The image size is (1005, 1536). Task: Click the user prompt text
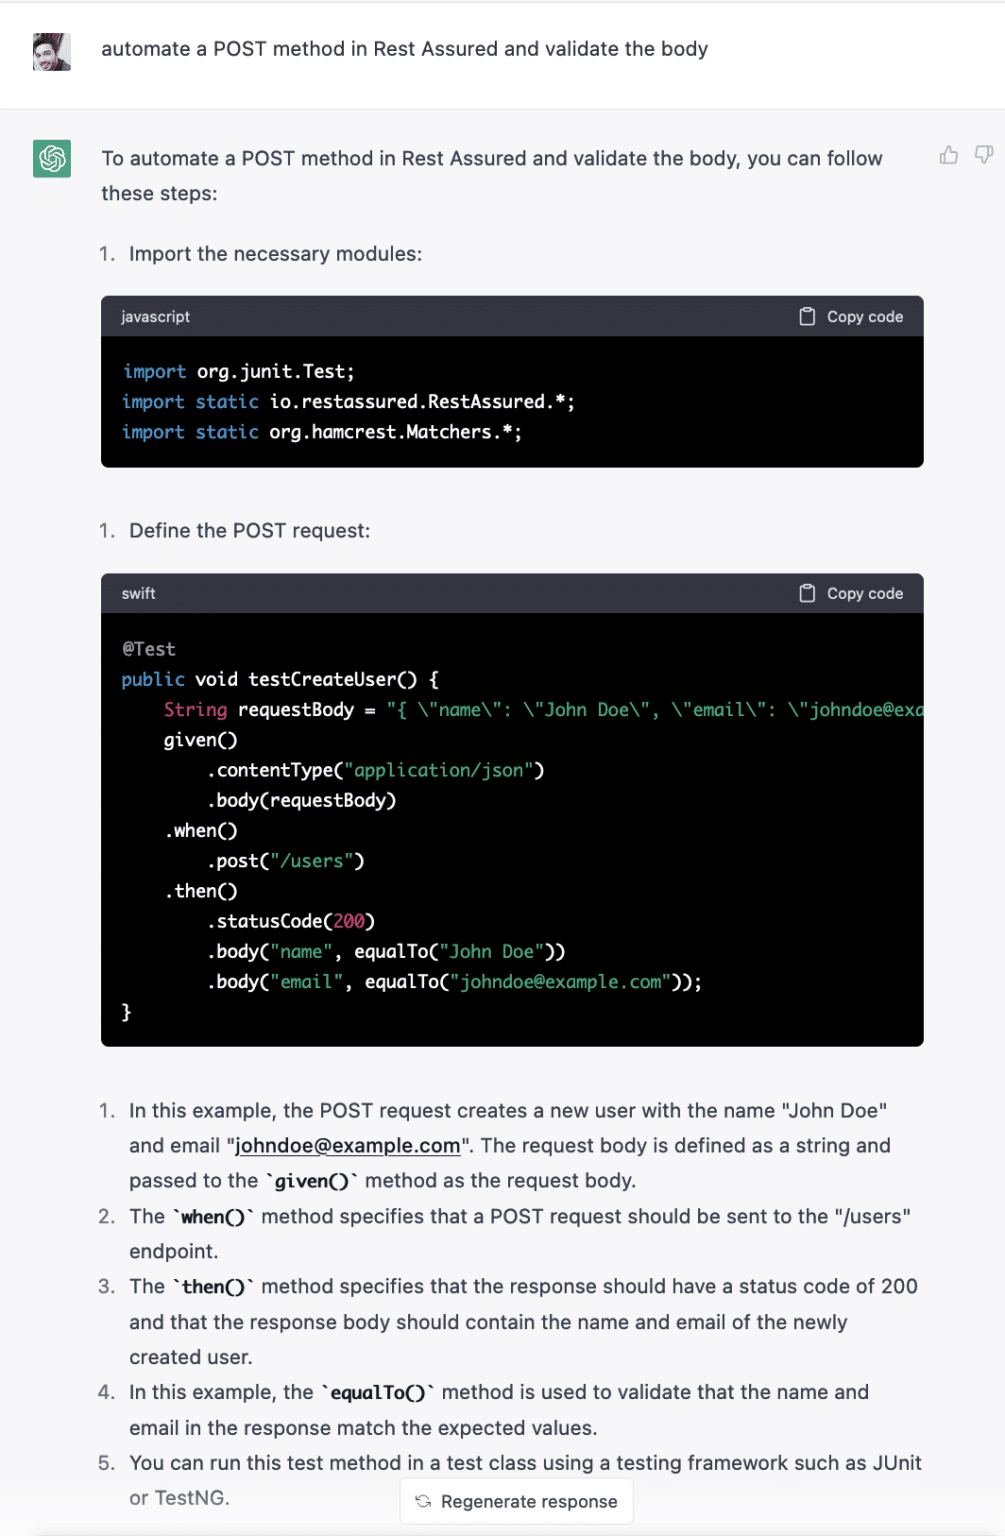[404, 49]
